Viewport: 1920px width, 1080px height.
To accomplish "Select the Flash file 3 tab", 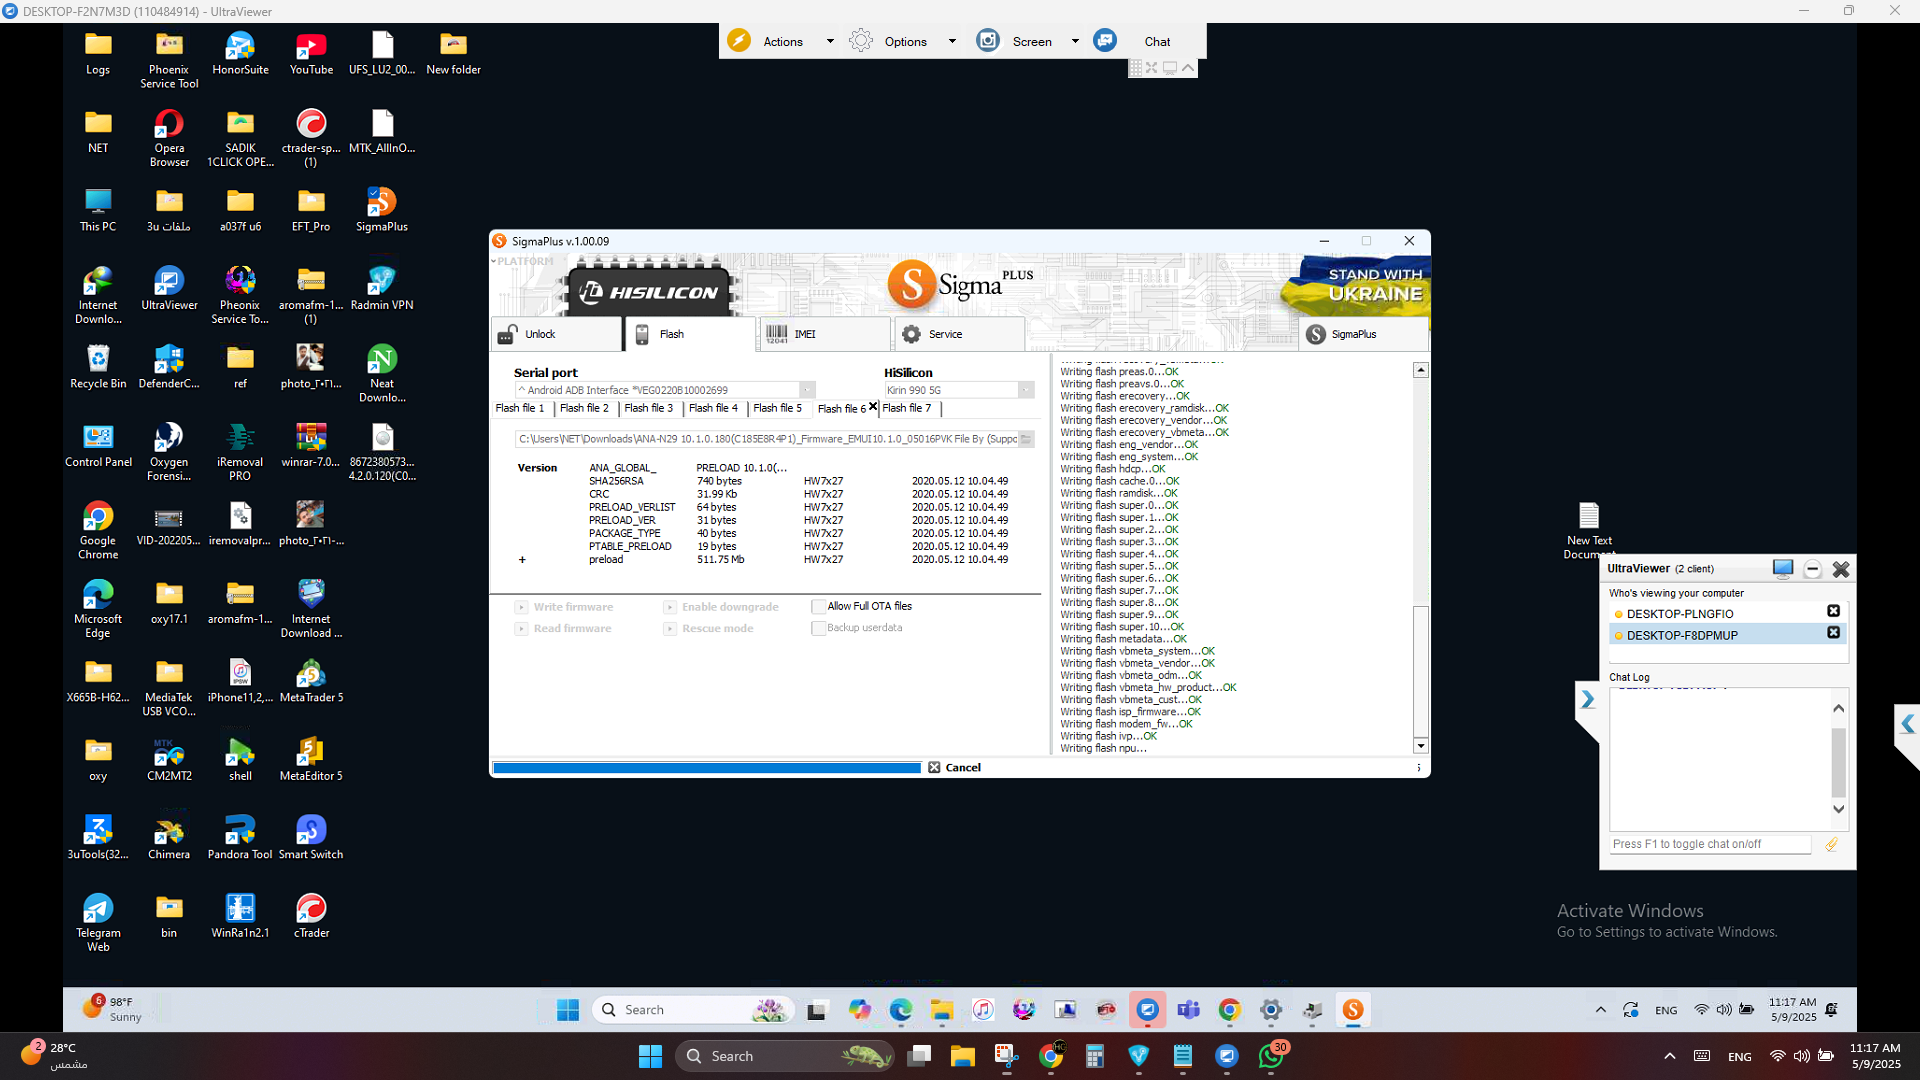I will point(649,408).
